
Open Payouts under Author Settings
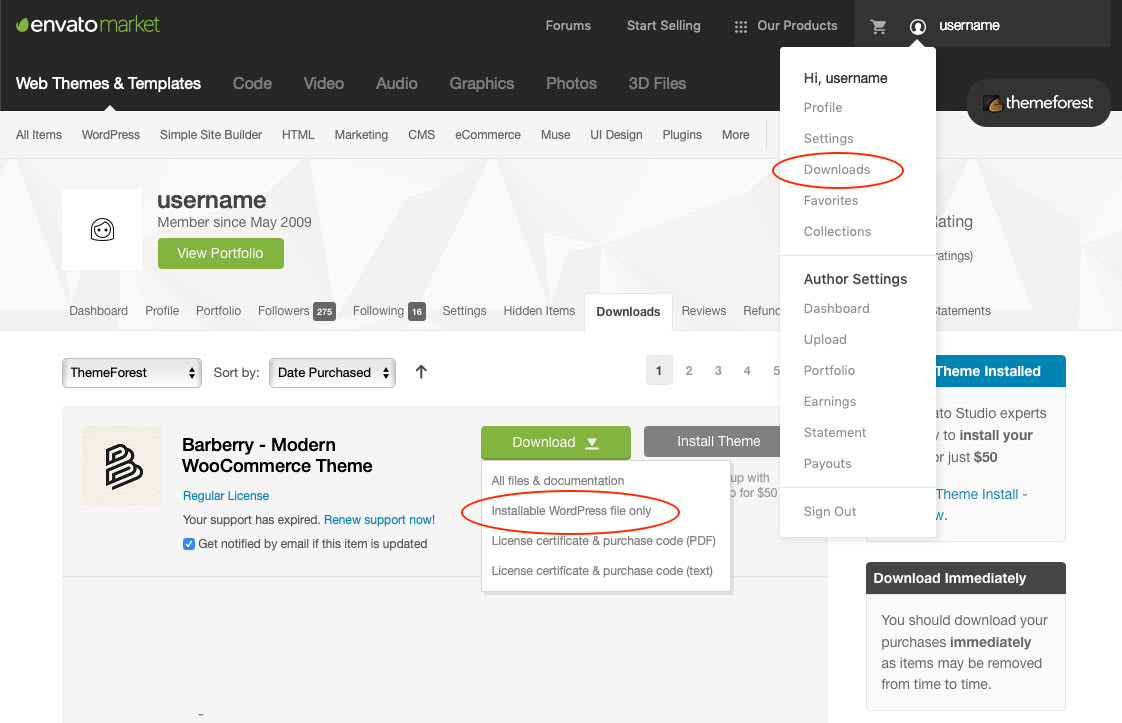click(827, 463)
